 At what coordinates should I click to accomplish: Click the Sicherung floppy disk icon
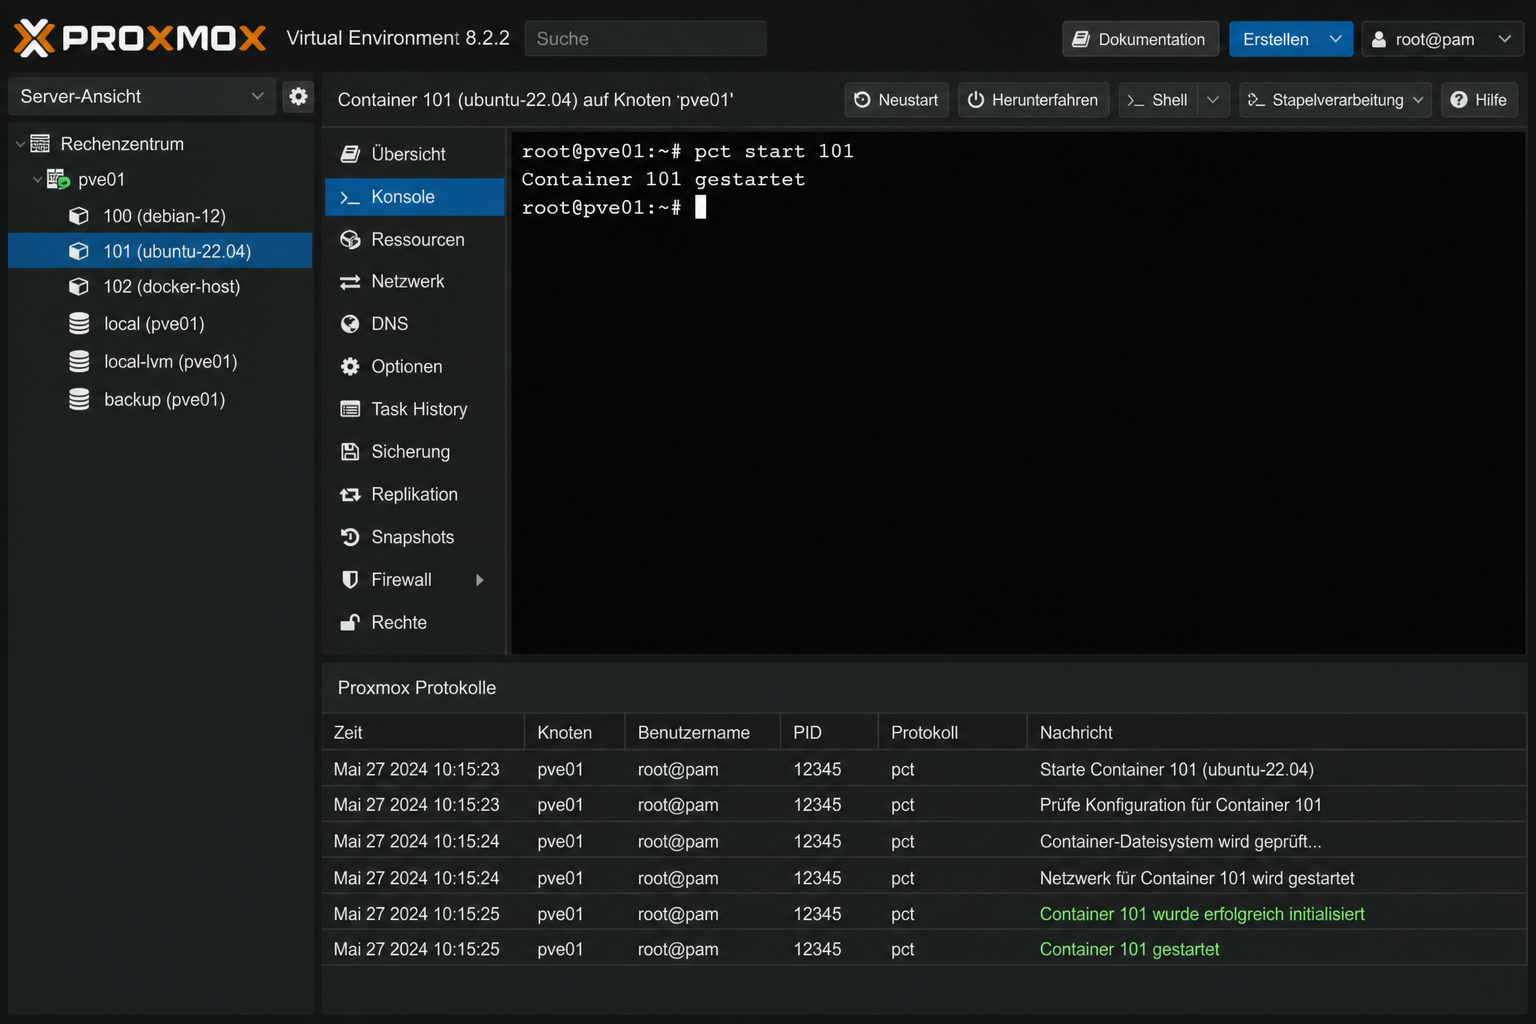[350, 452]
